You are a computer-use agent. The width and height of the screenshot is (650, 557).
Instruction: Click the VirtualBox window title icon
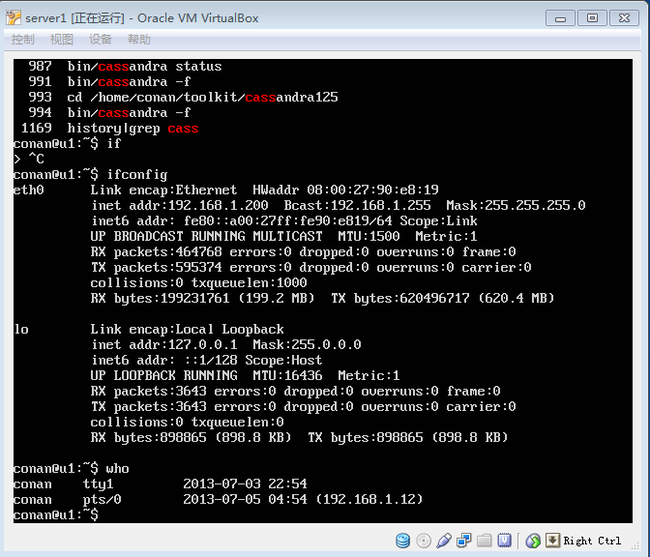tap(13, 18)
